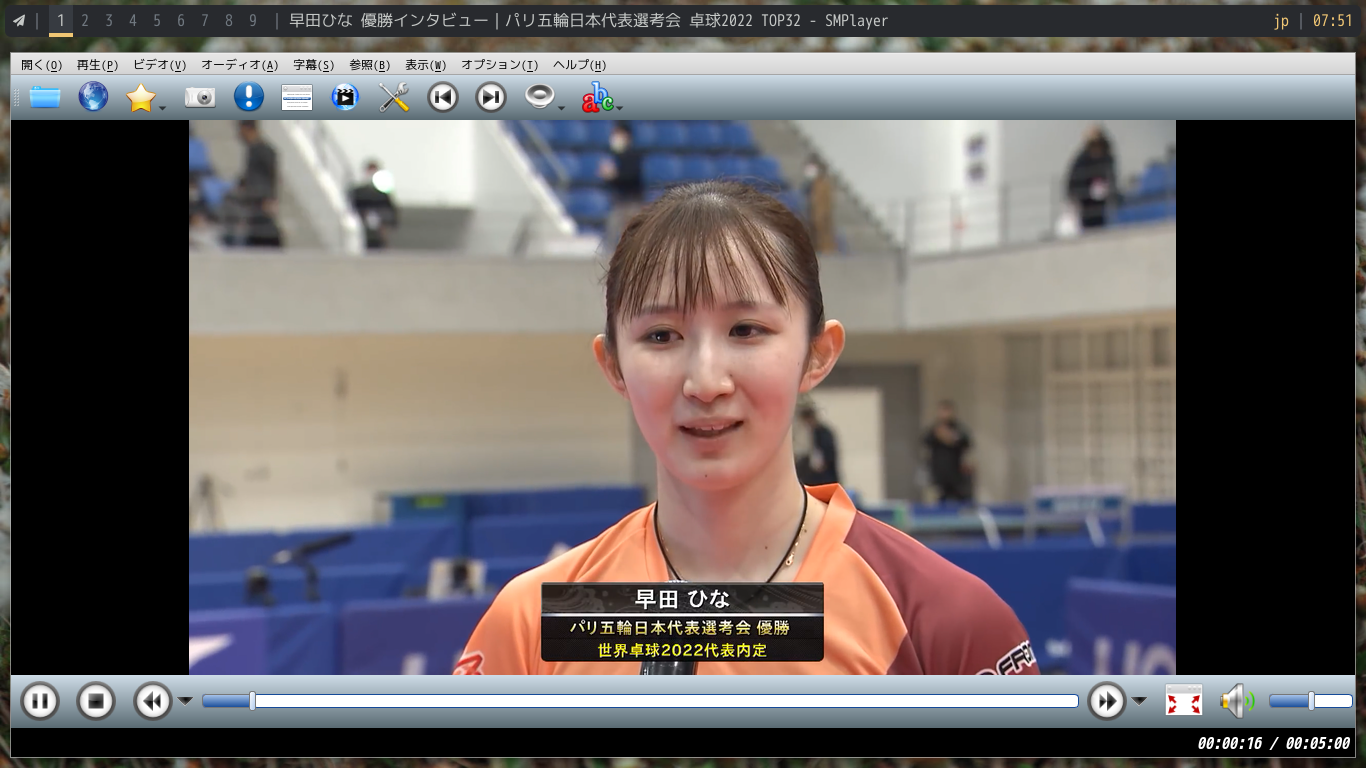Jump to previous track in toolbar
This screenshot has width=1366, height=768.
pos(442,97)
